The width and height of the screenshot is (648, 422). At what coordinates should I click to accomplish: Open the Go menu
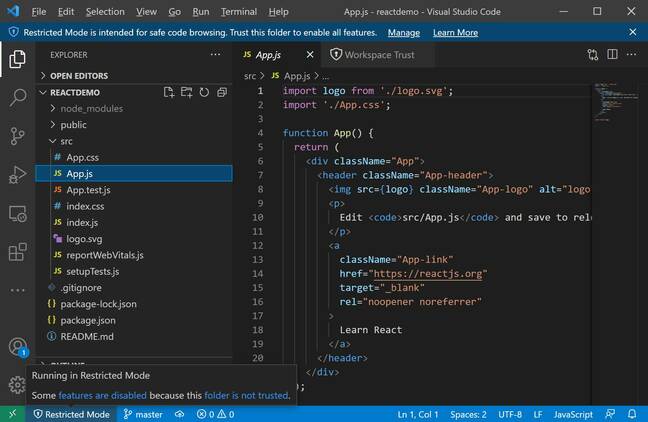(174, 12)
